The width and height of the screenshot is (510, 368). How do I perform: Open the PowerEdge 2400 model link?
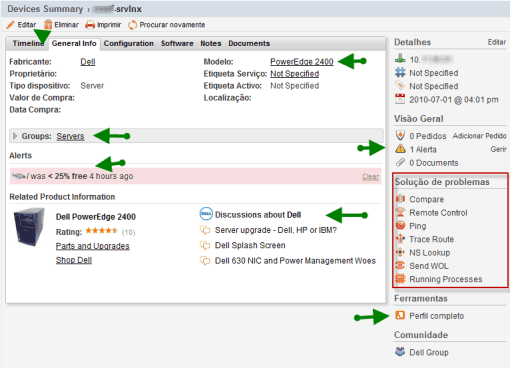302,62
